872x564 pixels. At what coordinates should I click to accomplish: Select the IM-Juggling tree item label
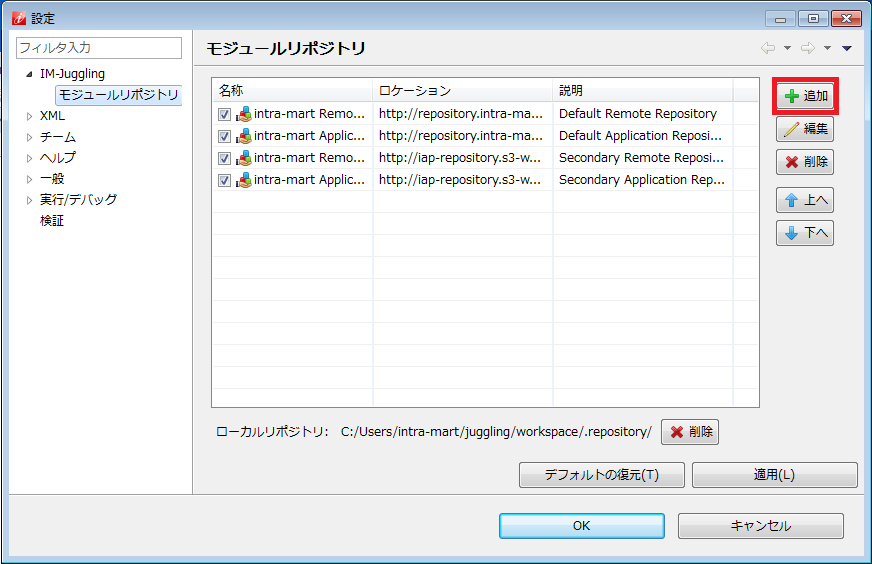[x=72, y=74]
